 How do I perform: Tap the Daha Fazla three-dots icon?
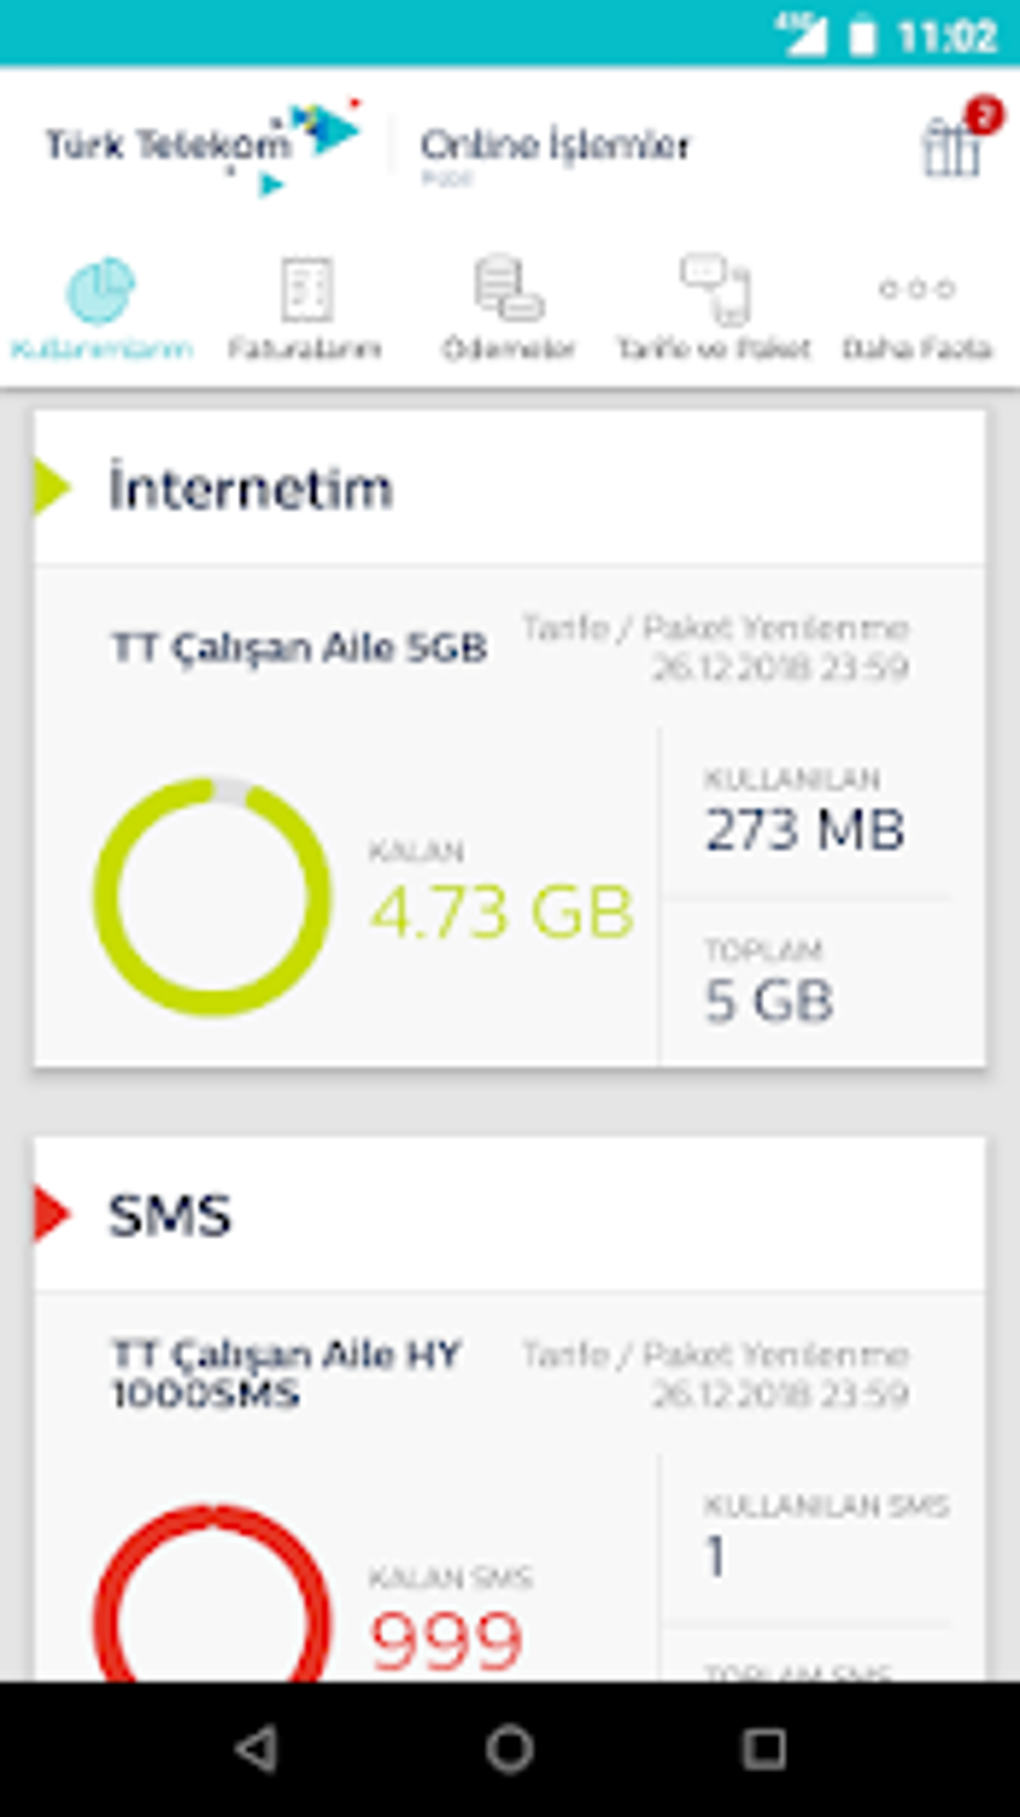(x=917, y=289)
